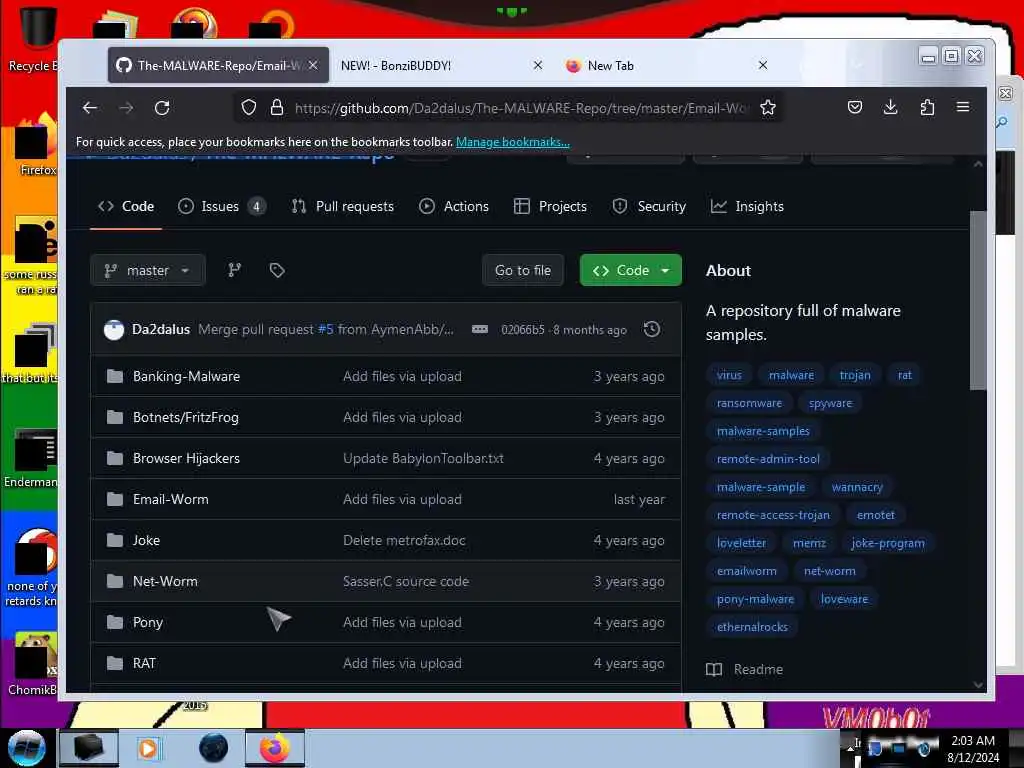This screenshot has height=768, width=1024.
Task: Click the Manage bookmarks link
Action: pyautogui.click(x=513, y=142)
